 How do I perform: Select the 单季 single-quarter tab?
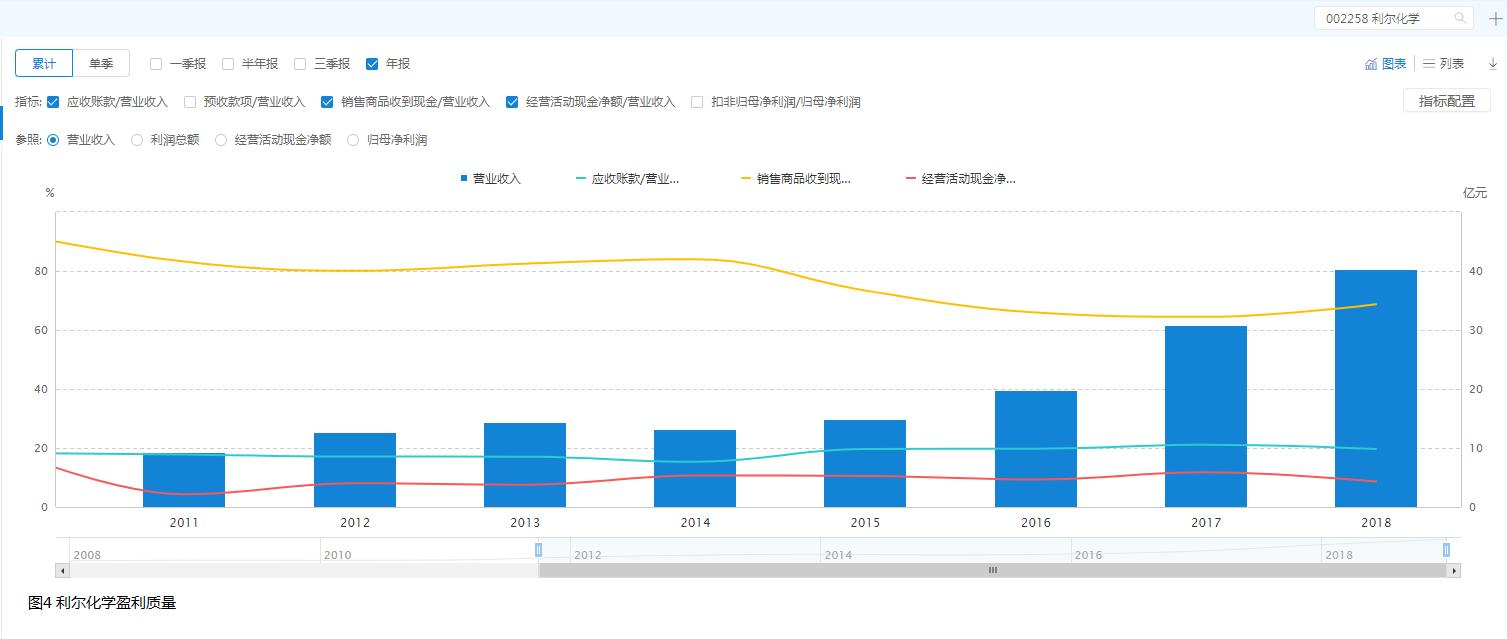coord(101,63)
